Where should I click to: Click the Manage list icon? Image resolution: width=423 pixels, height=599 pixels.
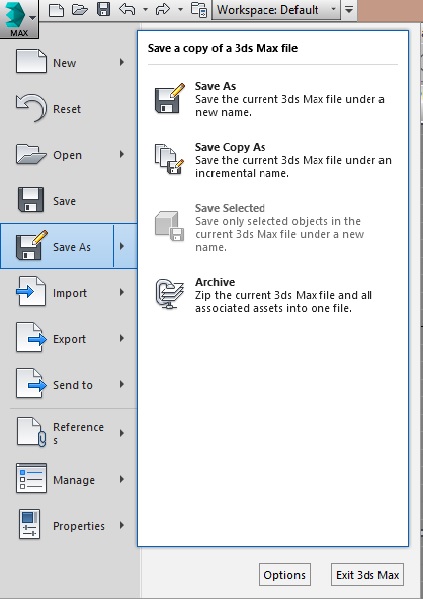[x=31, y=478]
